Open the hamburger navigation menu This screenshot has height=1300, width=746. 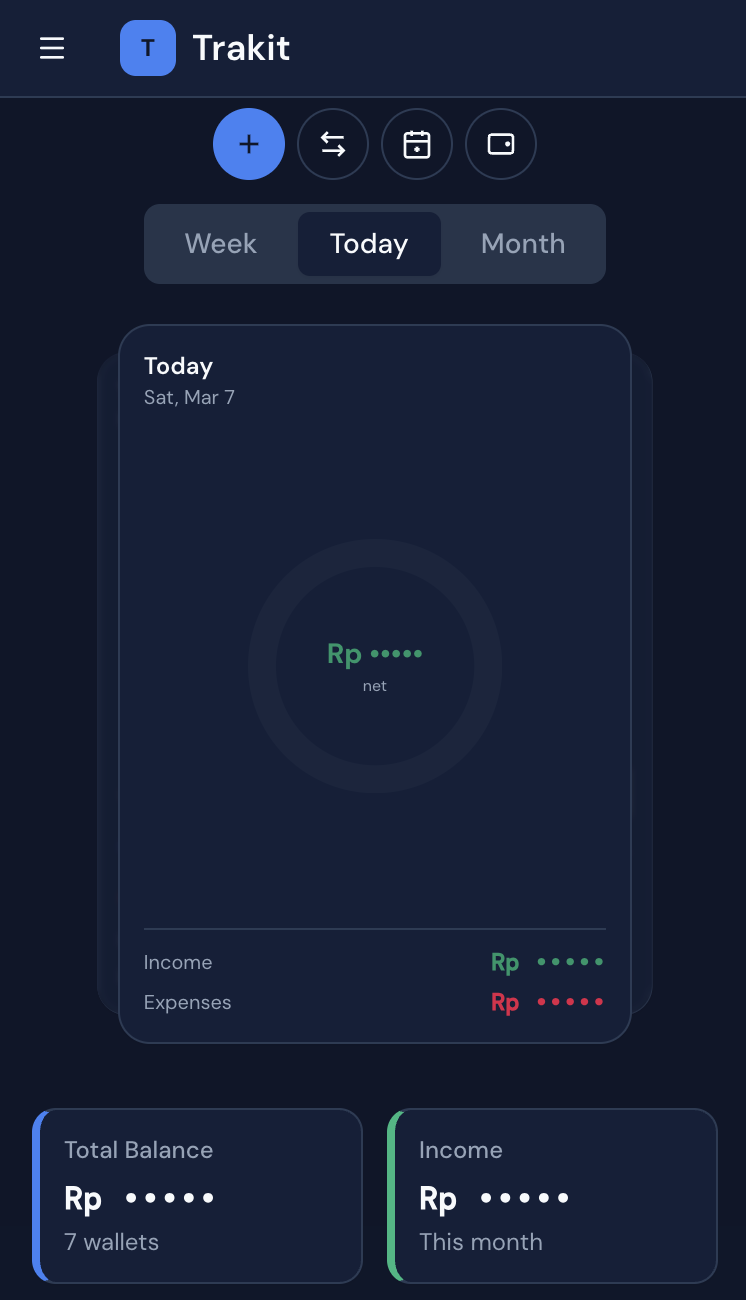[x=52, y=48]
